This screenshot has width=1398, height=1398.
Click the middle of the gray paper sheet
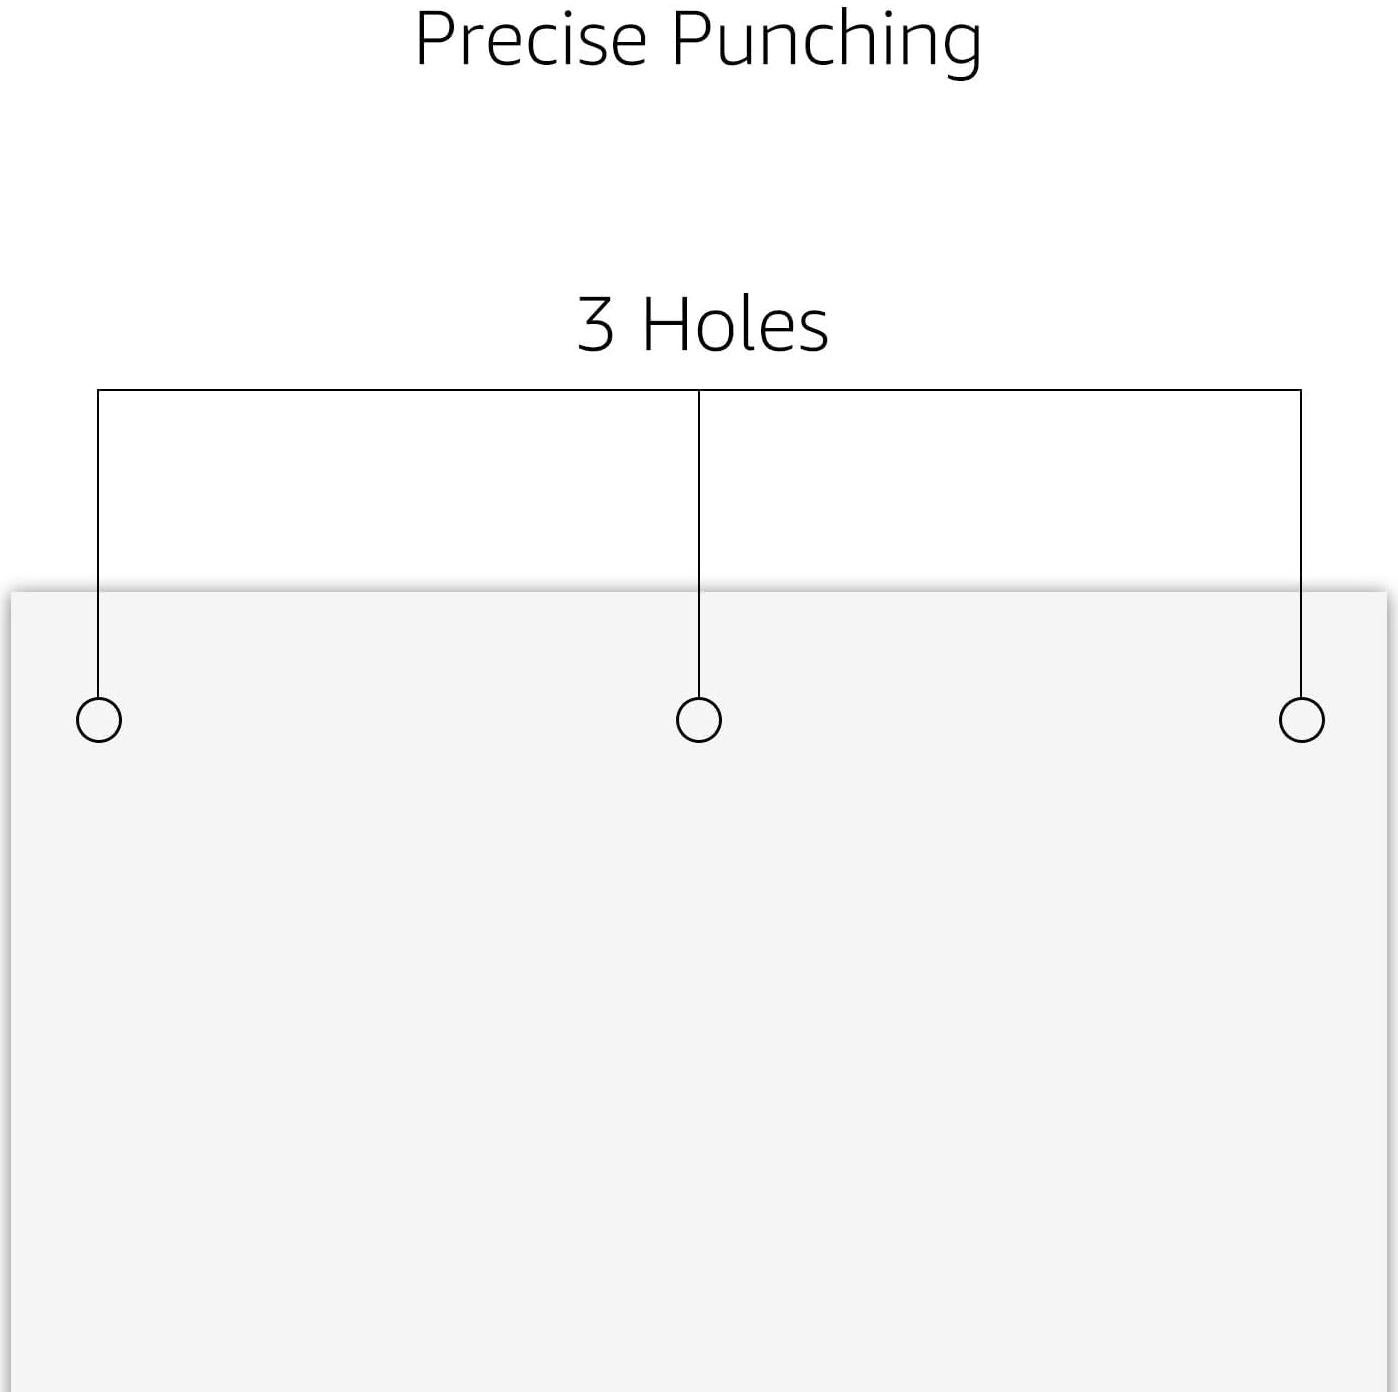click(x=699, y=1000)
